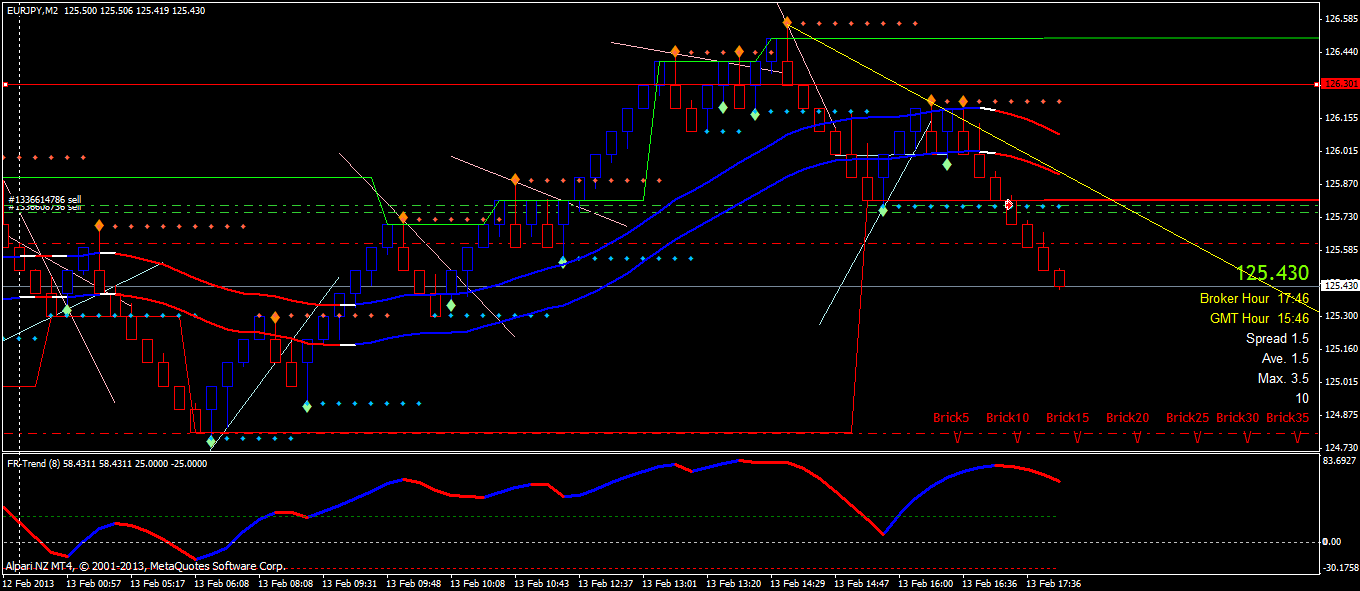Click the current price tag 125.430 on axis

[x=1340, y=286]
